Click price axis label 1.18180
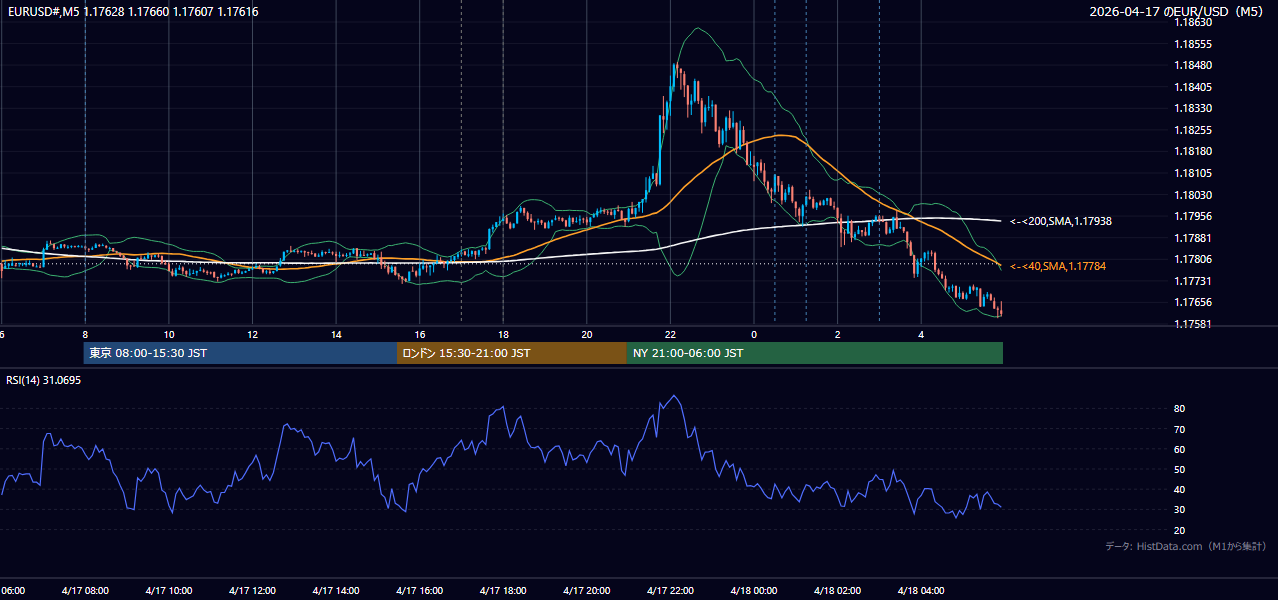Image resolution: width=1278 pixels, height=600 pixels. click(1193, 151)
